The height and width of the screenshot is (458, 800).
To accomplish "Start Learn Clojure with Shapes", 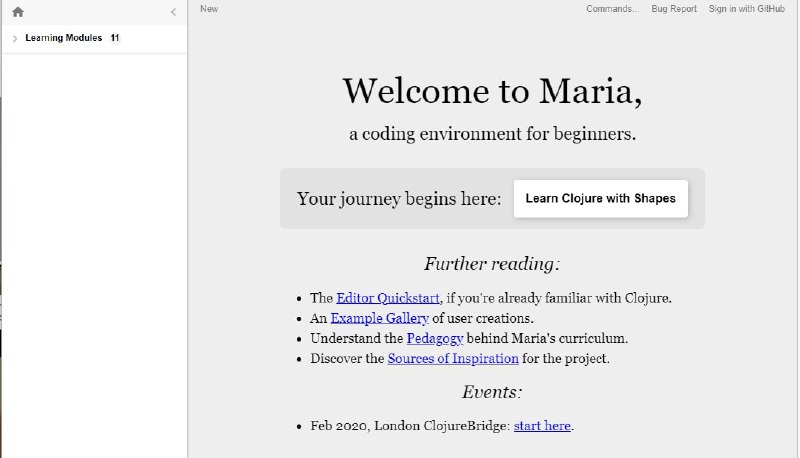I will pos(601,198).
